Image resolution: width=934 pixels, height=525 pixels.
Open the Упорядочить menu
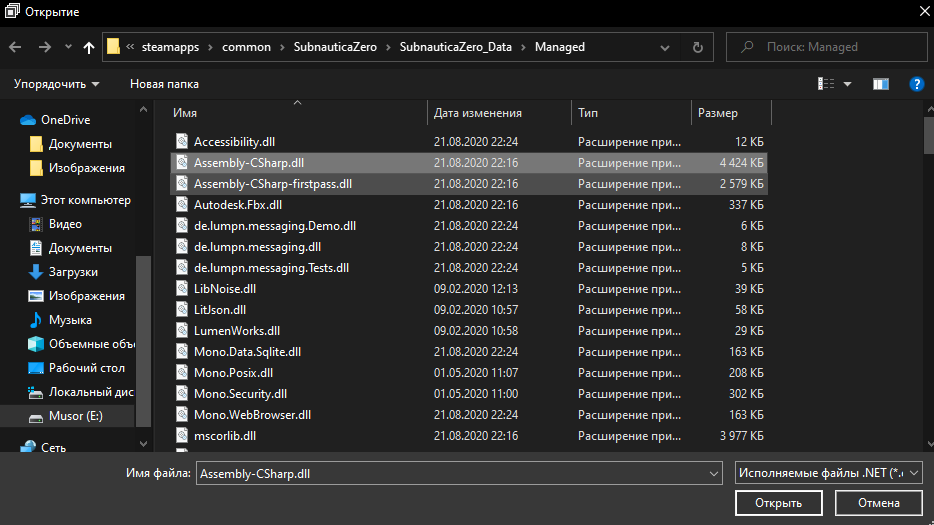coord(57,84)
